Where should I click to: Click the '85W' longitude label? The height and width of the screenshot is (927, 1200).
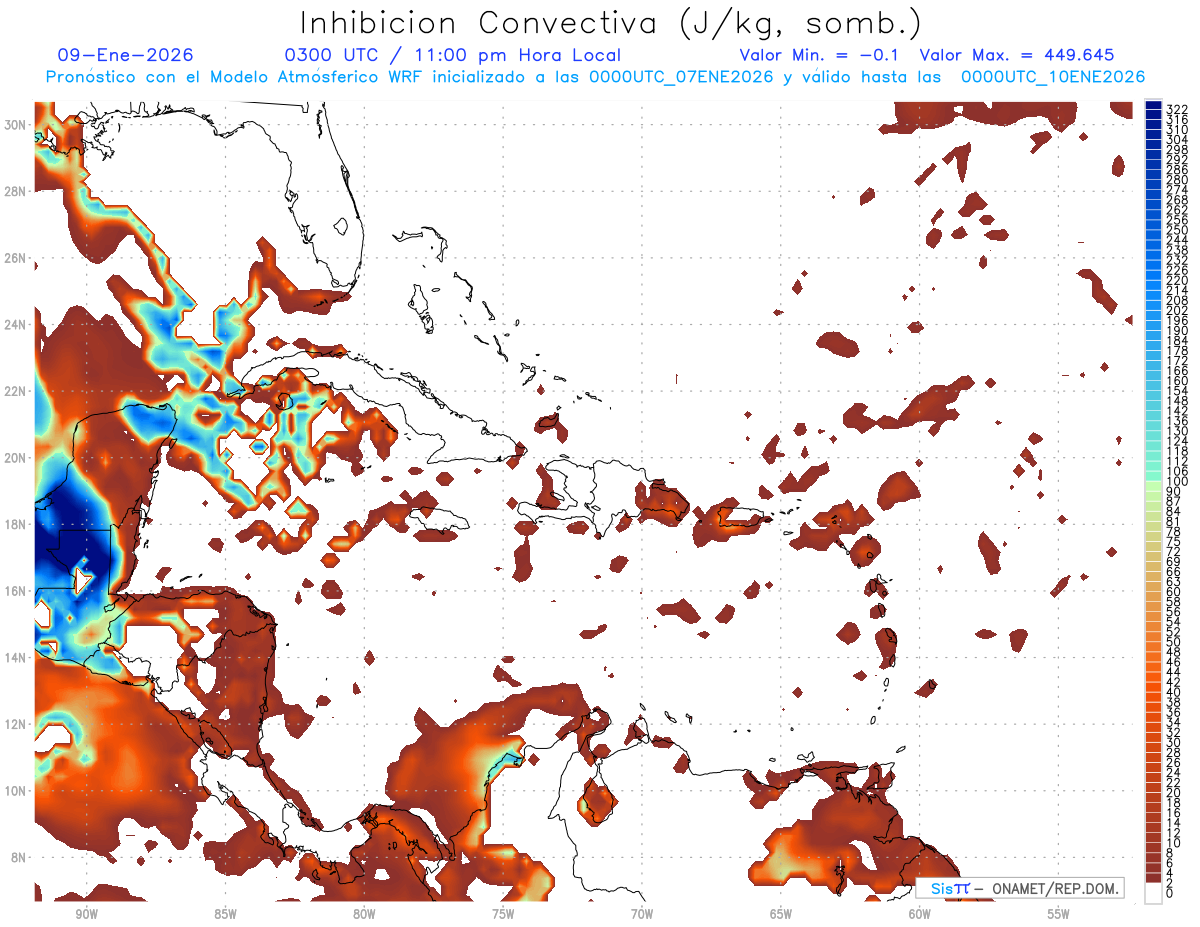[225, 914]
